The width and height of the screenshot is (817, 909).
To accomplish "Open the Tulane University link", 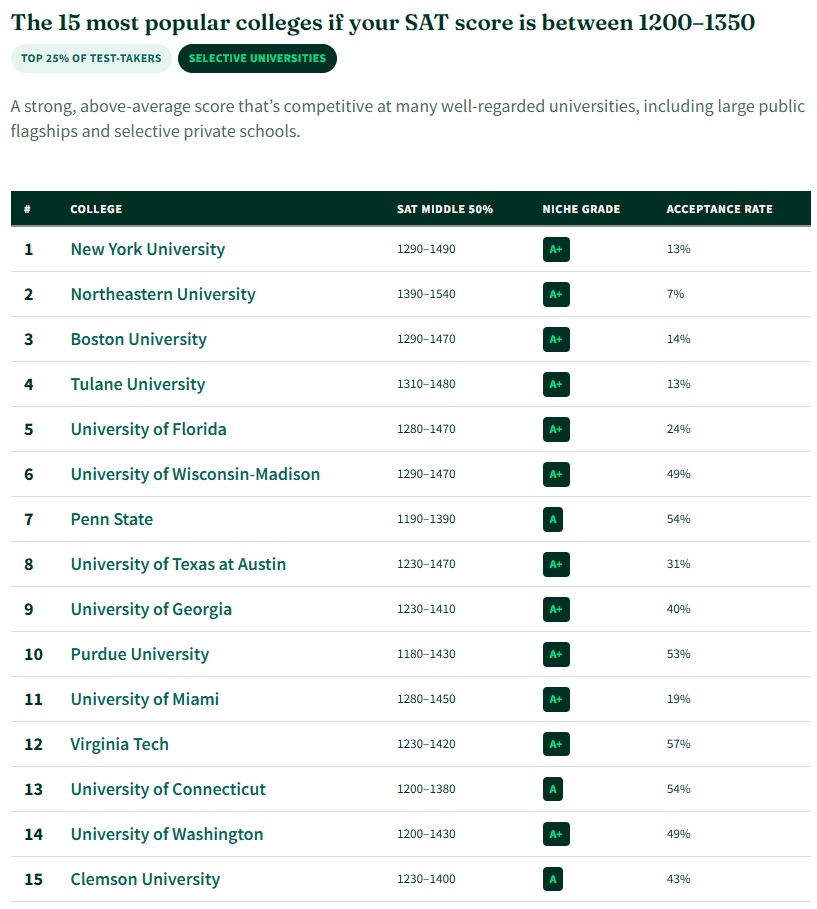I will pos(138,384).
